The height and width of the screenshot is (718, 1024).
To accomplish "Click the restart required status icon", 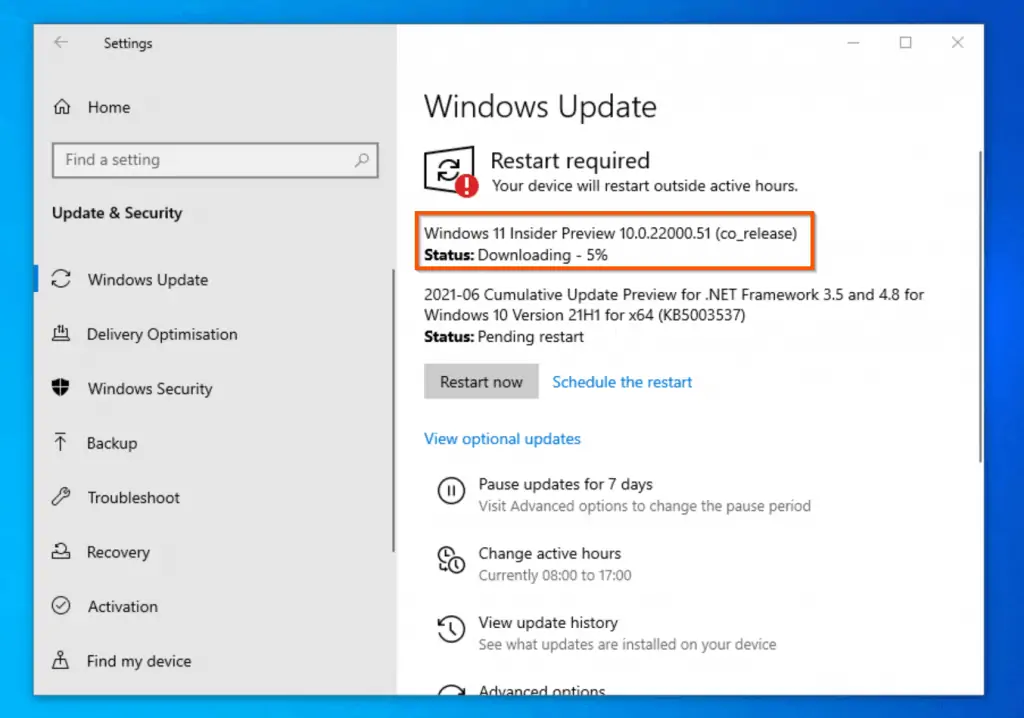I will click(451, 171).
